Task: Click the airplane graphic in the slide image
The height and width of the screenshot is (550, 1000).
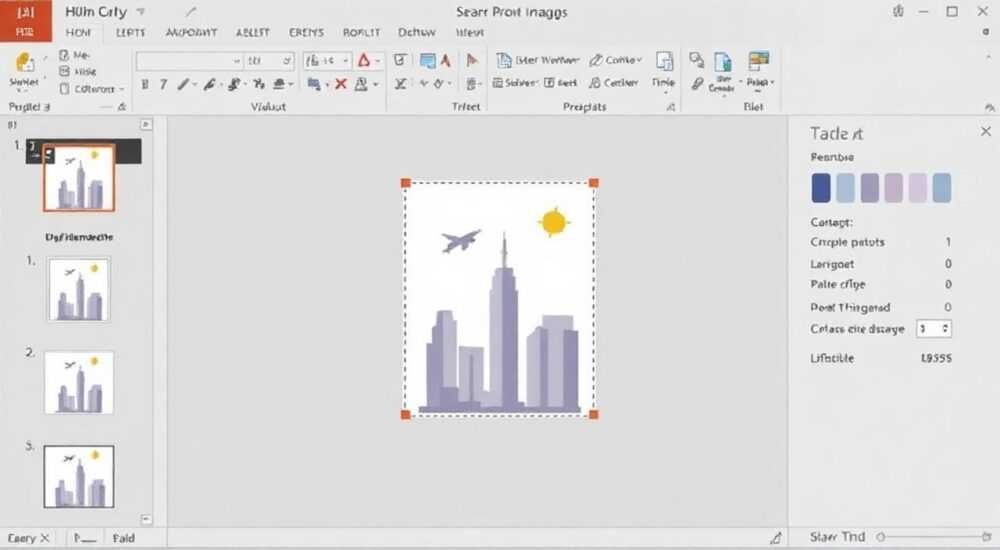Action: point(460,241)
